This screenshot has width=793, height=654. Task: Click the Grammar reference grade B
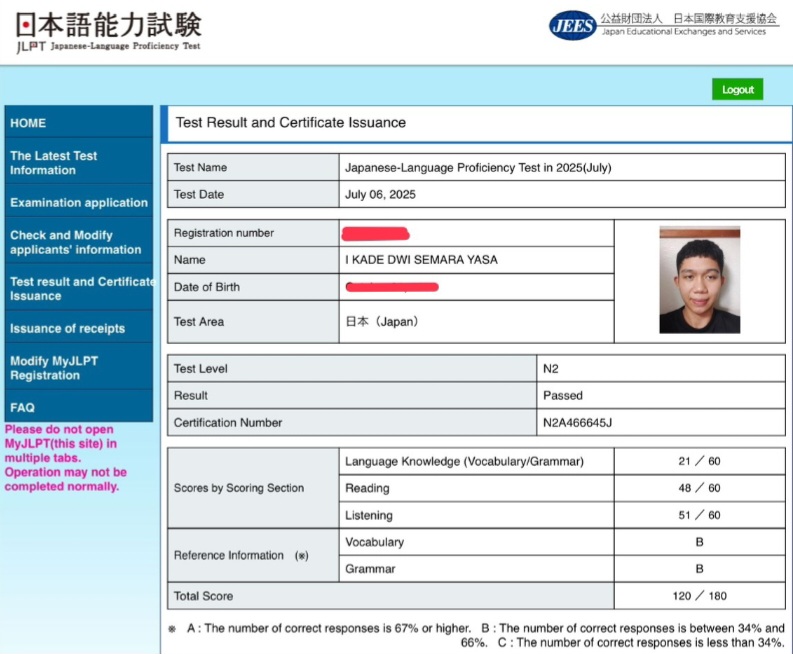tap(699, 569)
